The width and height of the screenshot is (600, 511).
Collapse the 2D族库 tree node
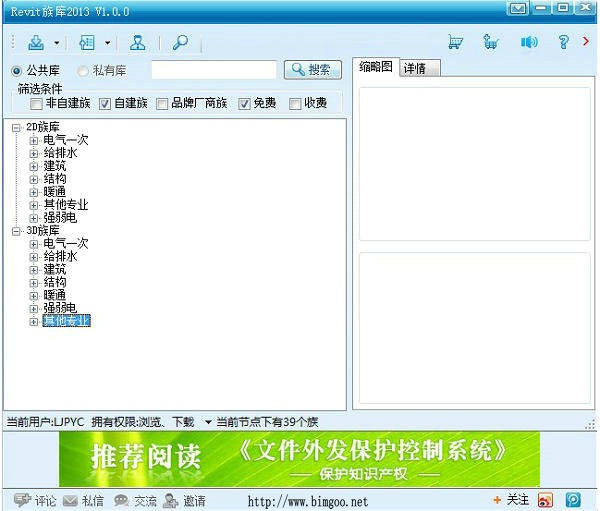click(17, 127)
